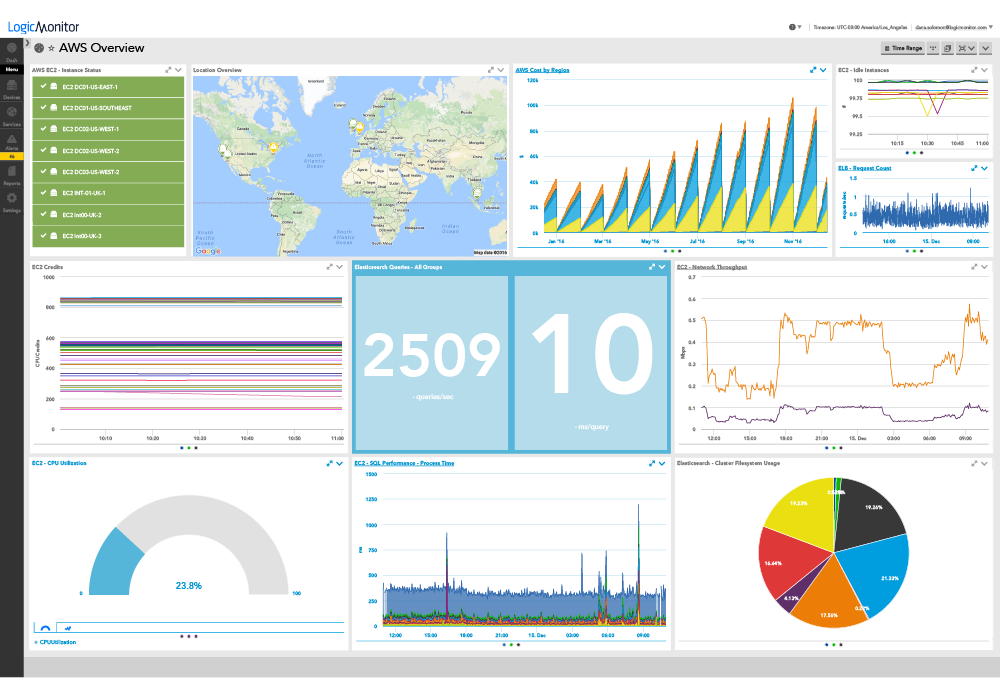Open EC2 Idle Instances widget menu chevron

pos(985,70)
